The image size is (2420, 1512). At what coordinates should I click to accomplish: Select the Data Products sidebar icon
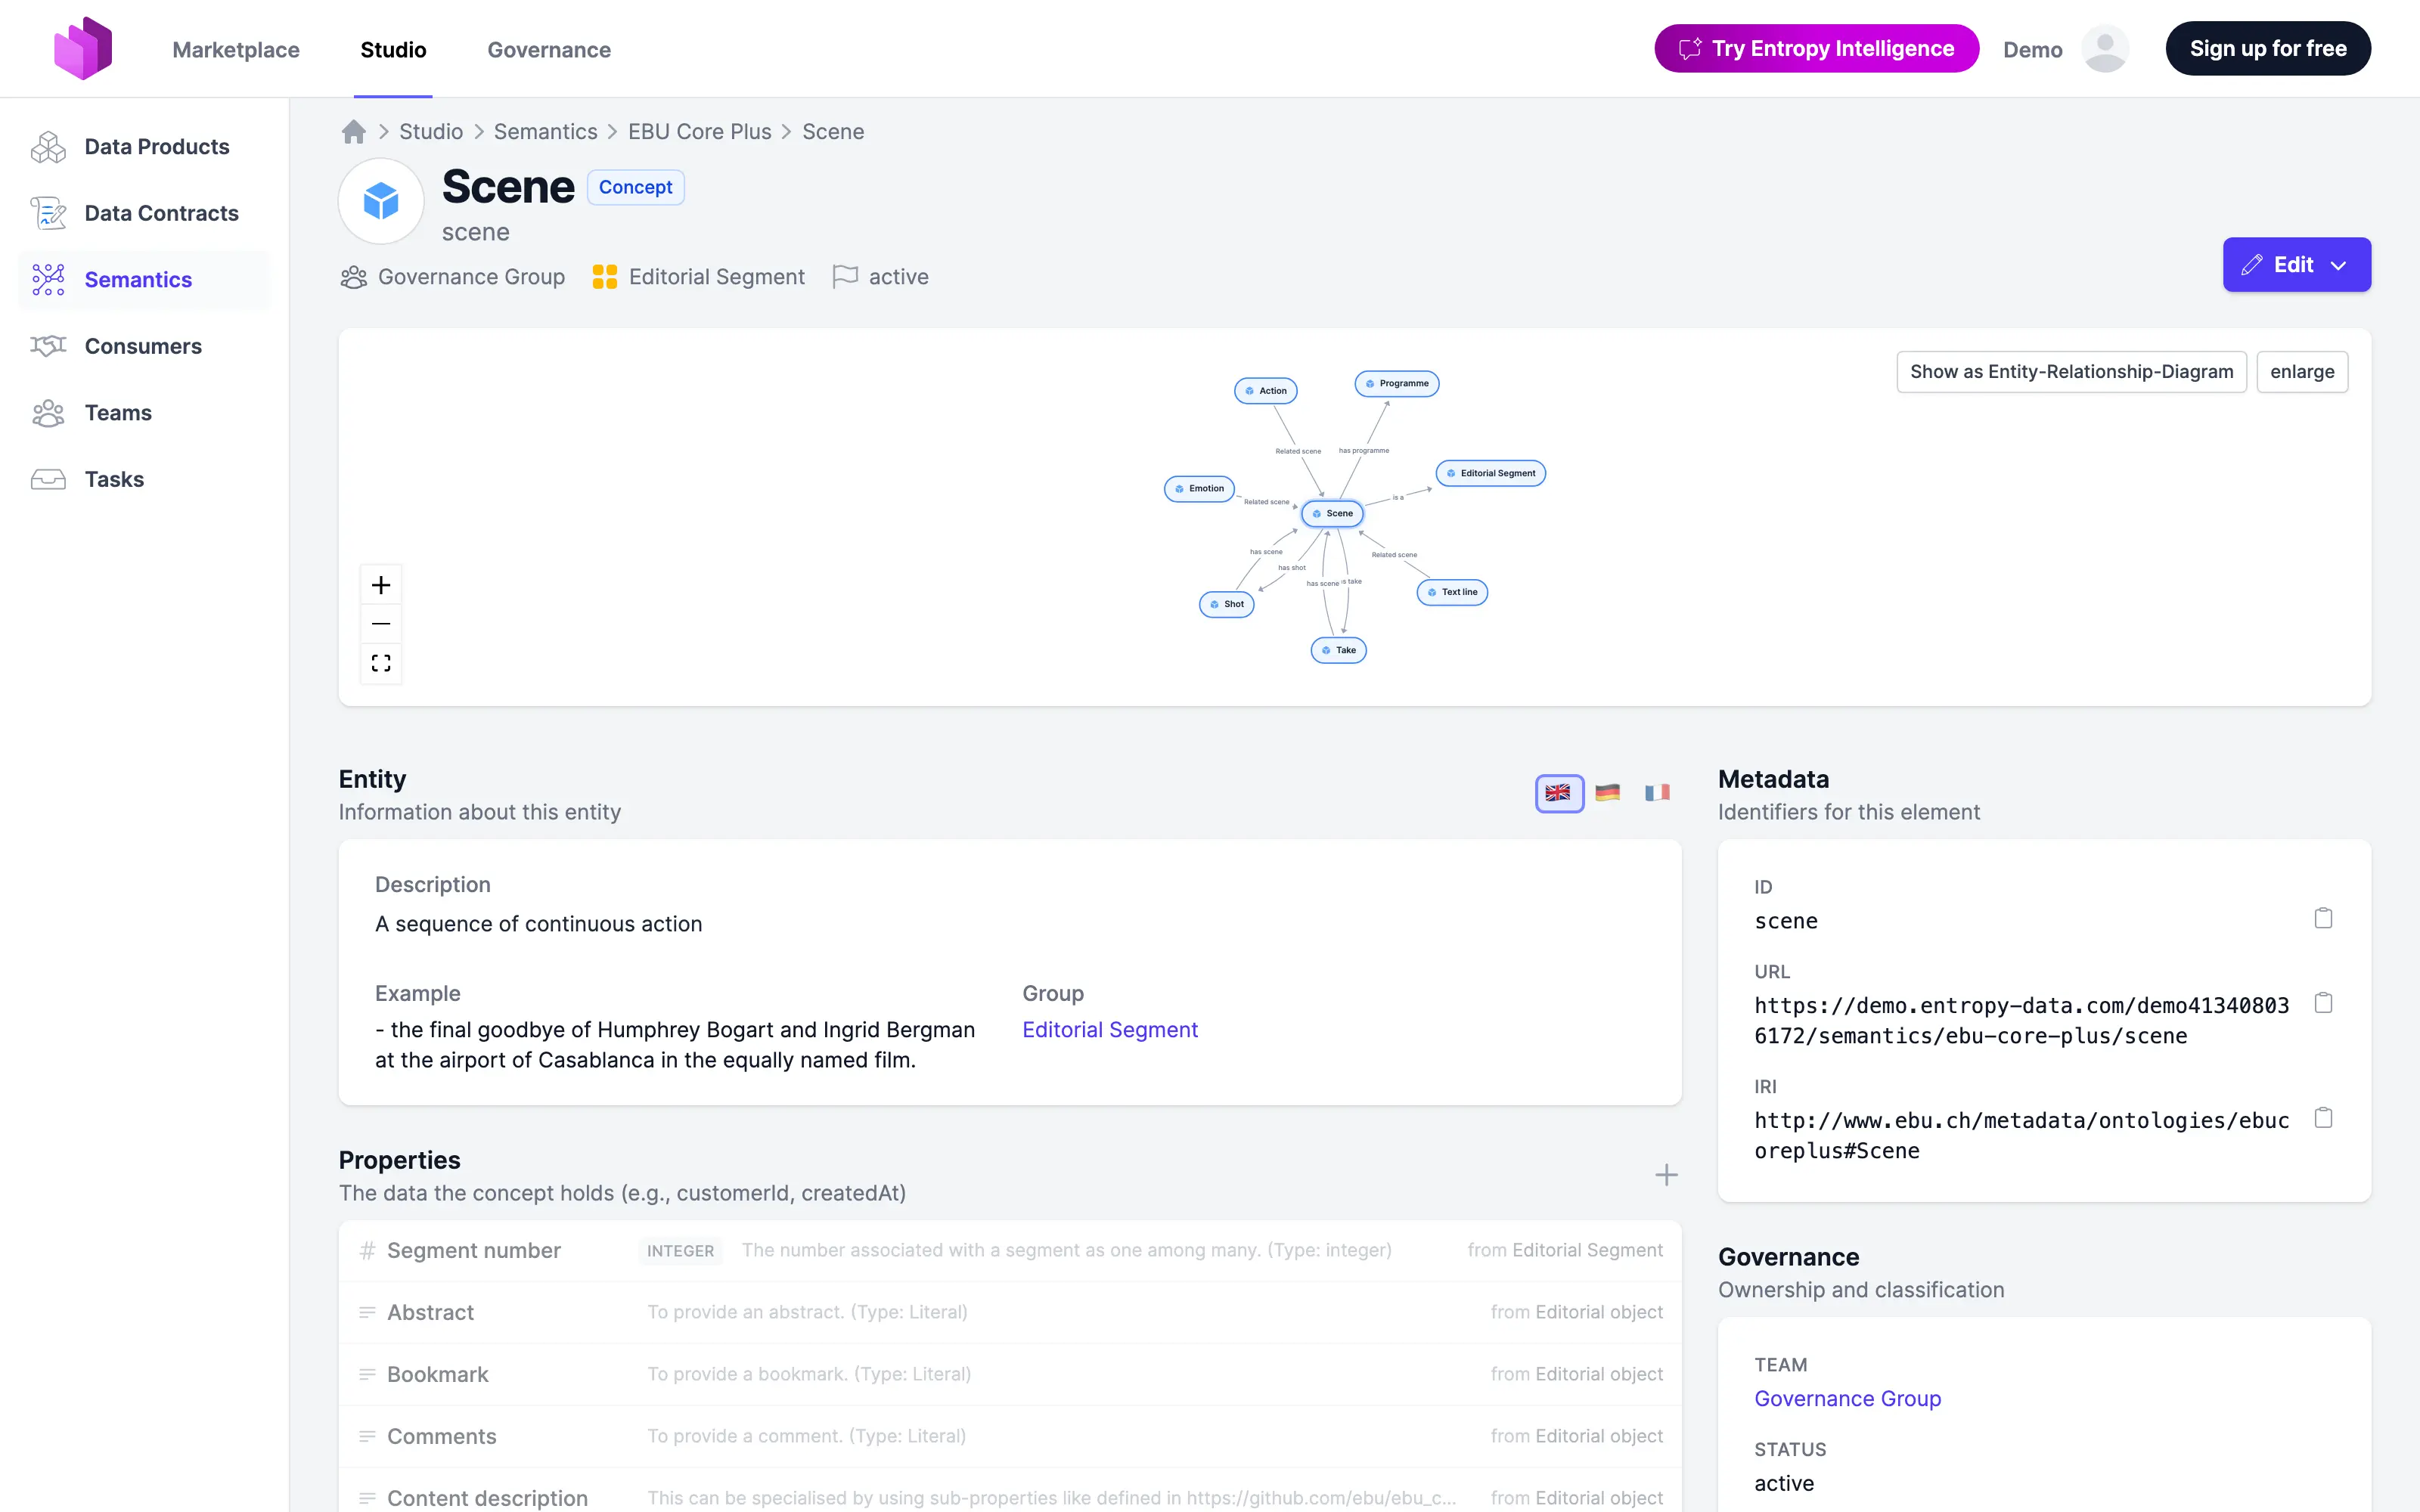[x=49, y=146]
